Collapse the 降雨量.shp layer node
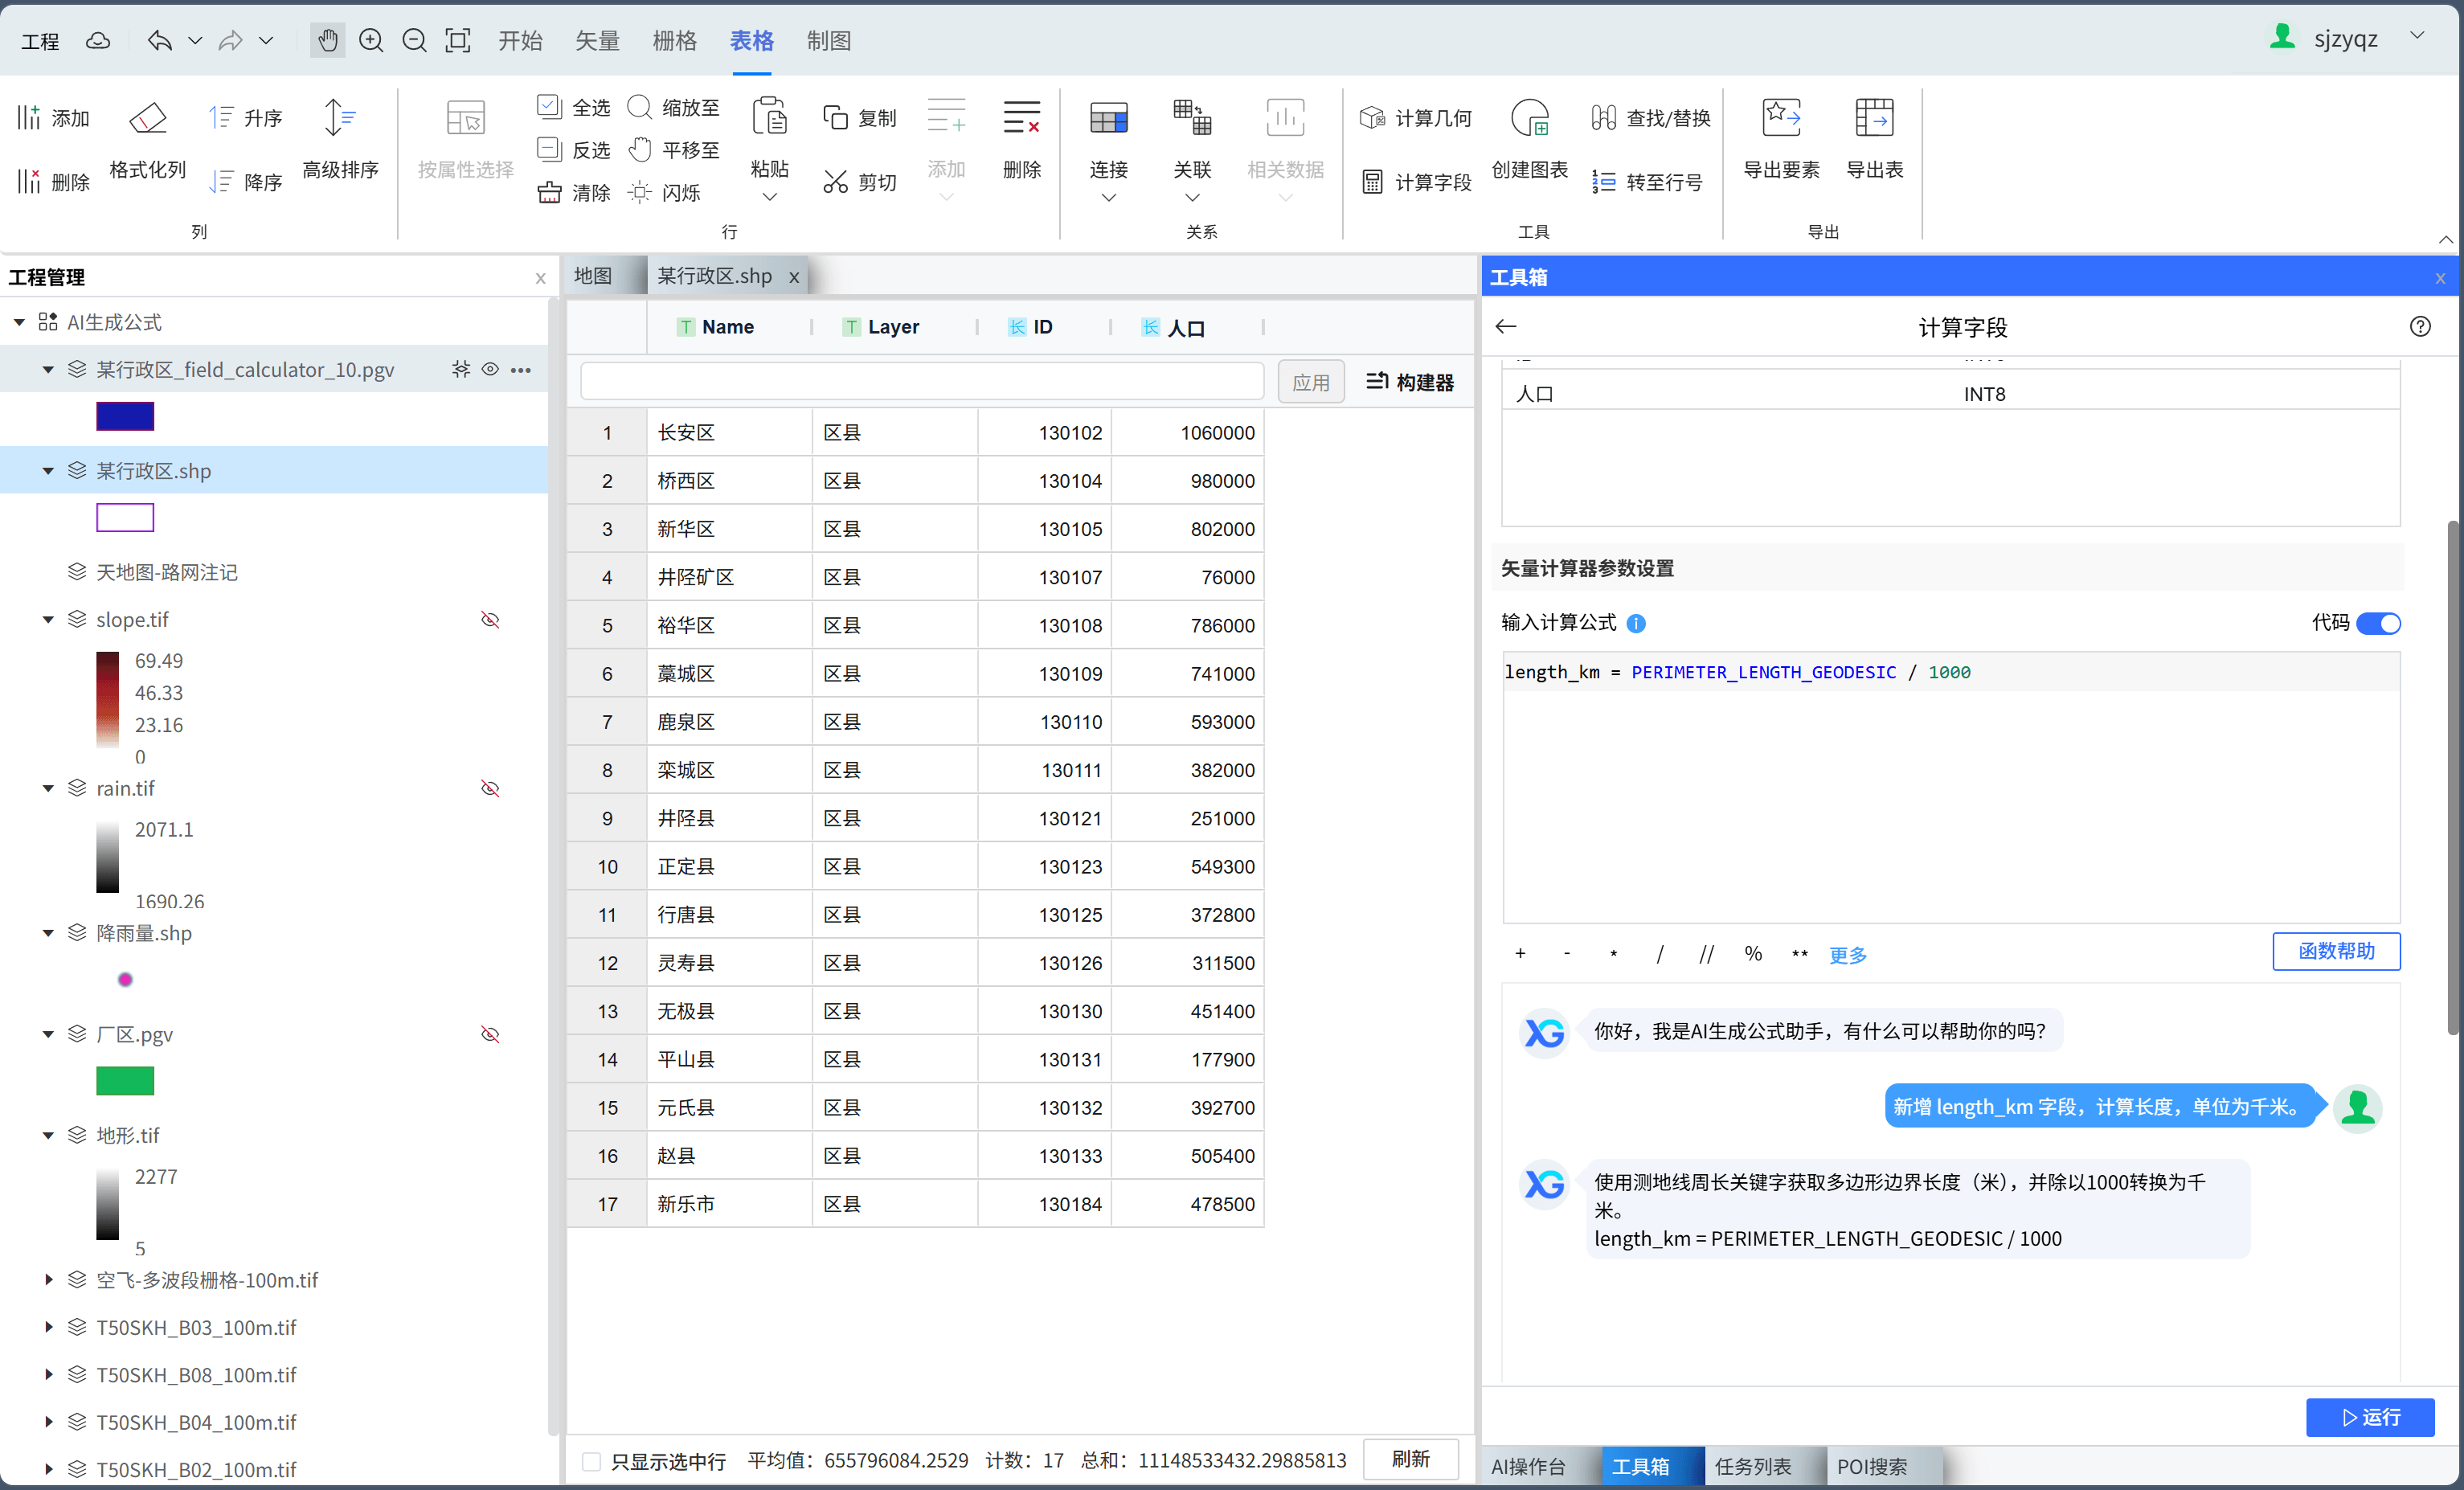The image size is (2464, 1490). [48, 933]
